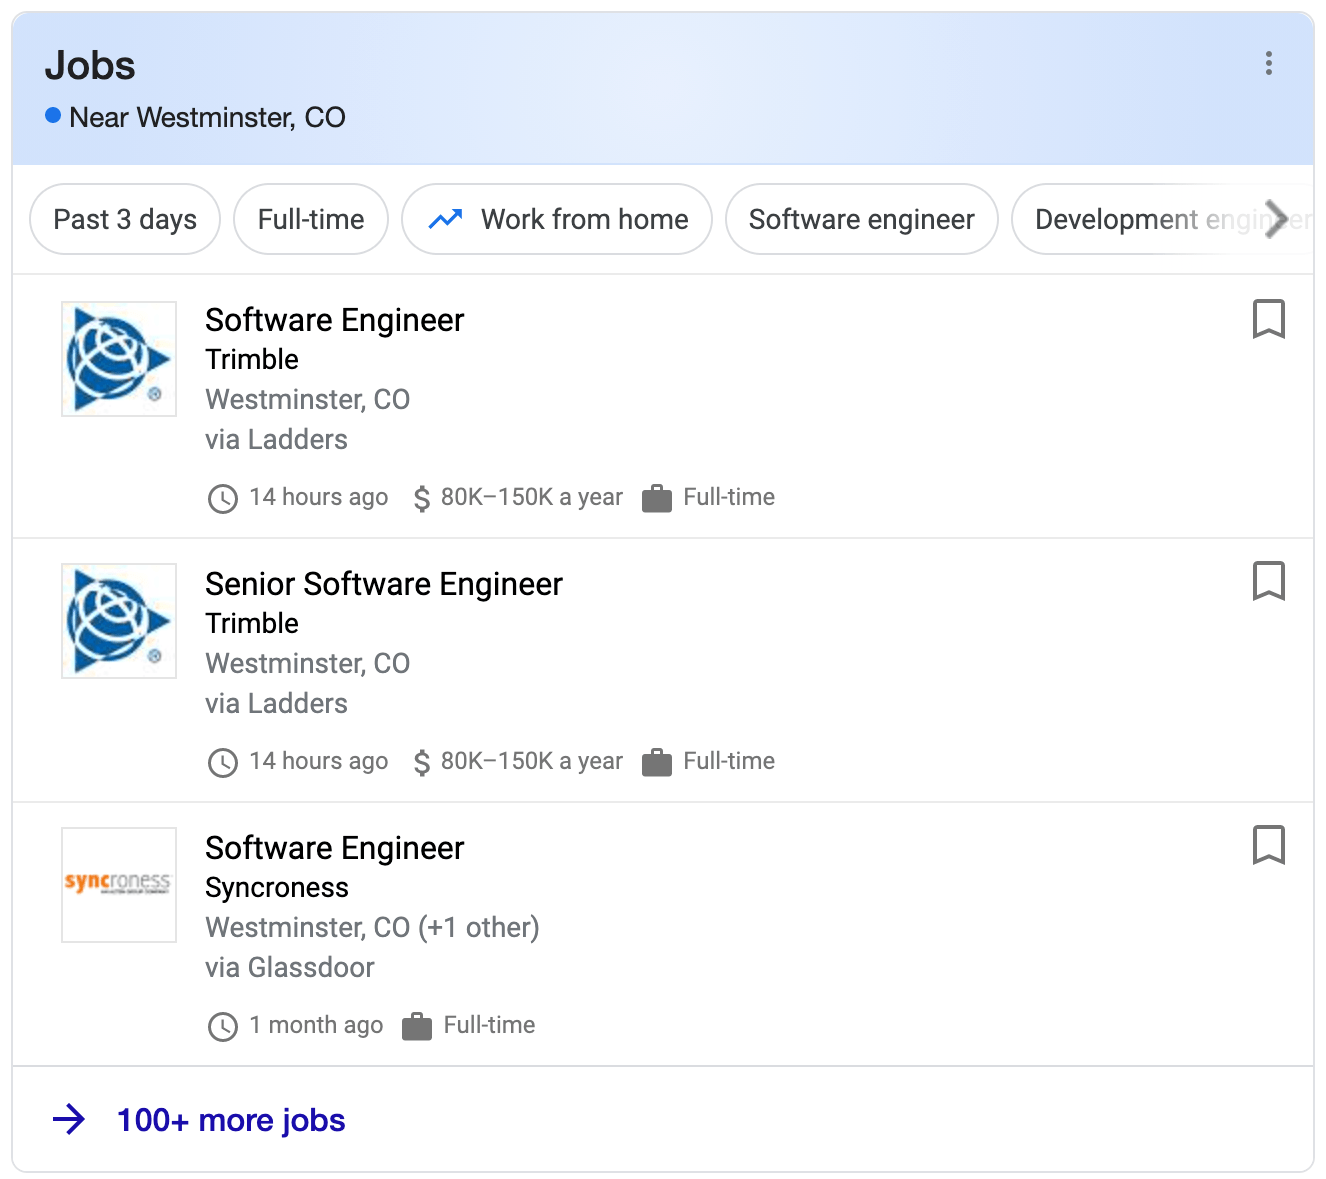Image resolution: width=1326 pixels, height=1179 pixels.
Task: Enable the Work from home filter
Action: point(557,219)
